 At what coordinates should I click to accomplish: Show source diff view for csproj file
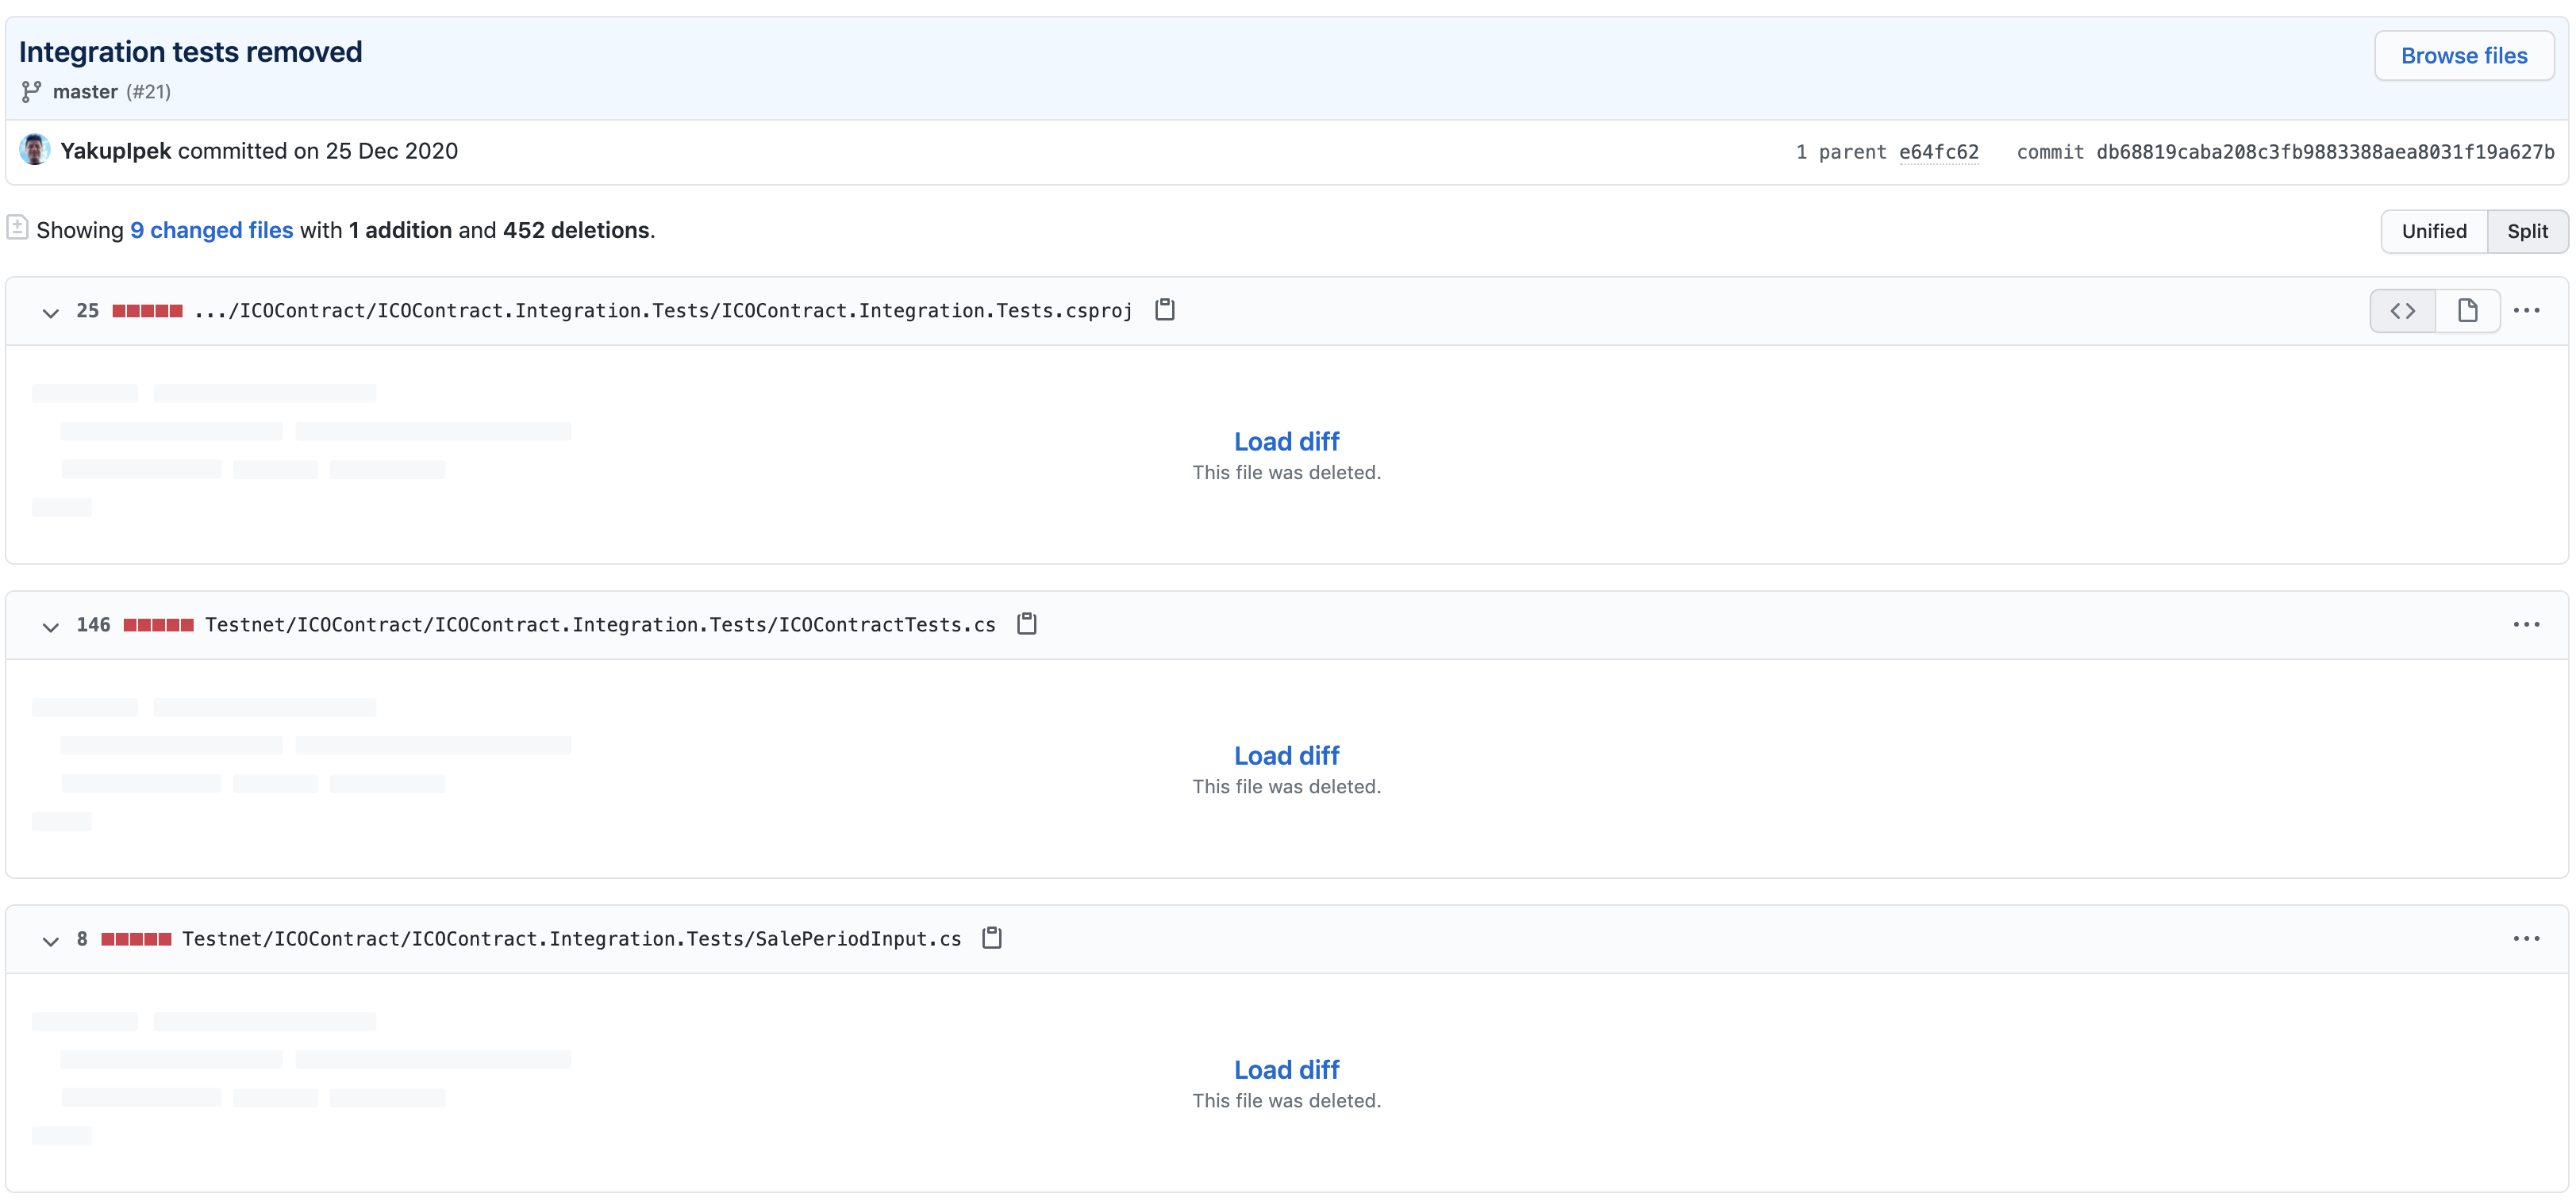tap(2402, 311)
